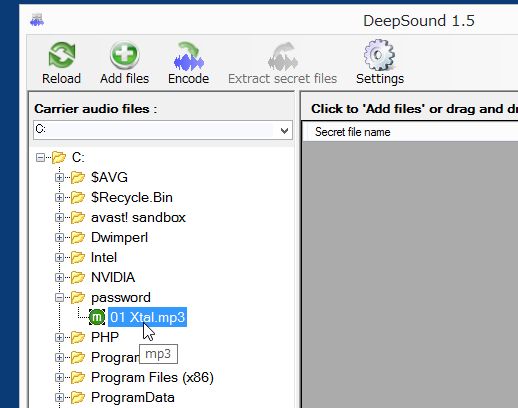This screenshot has height=408, width=518.
Task: Click the Encode waveform icon
Action: [x=189, y=56]
